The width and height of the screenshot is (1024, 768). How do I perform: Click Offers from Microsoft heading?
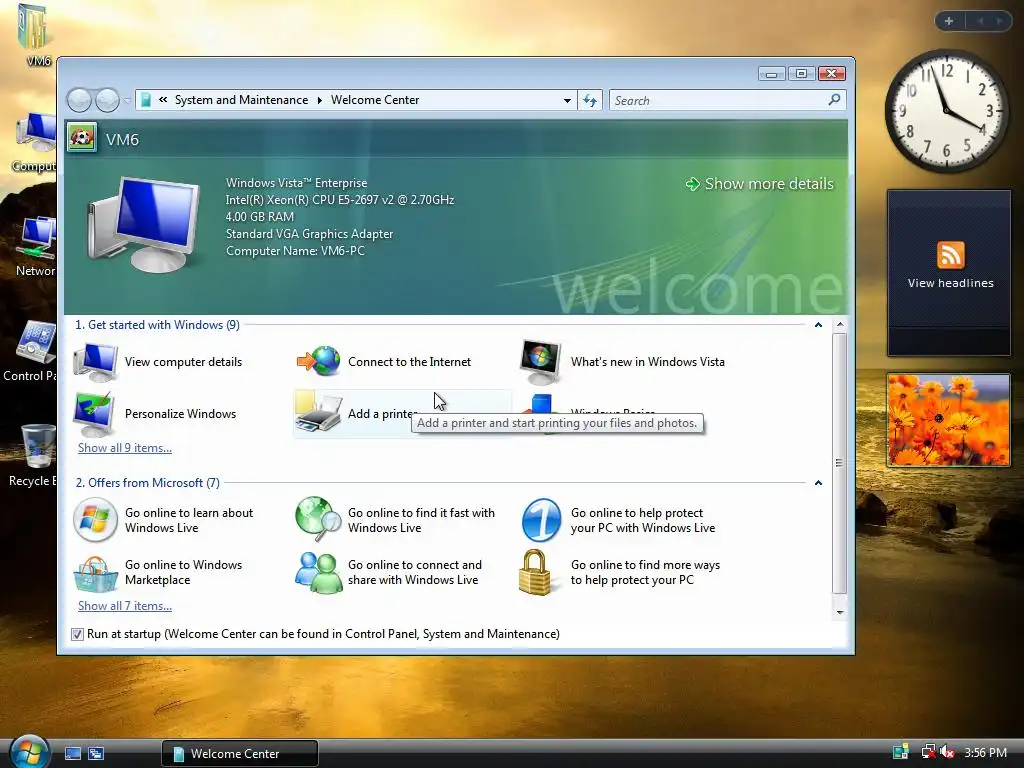pos(148,483)
